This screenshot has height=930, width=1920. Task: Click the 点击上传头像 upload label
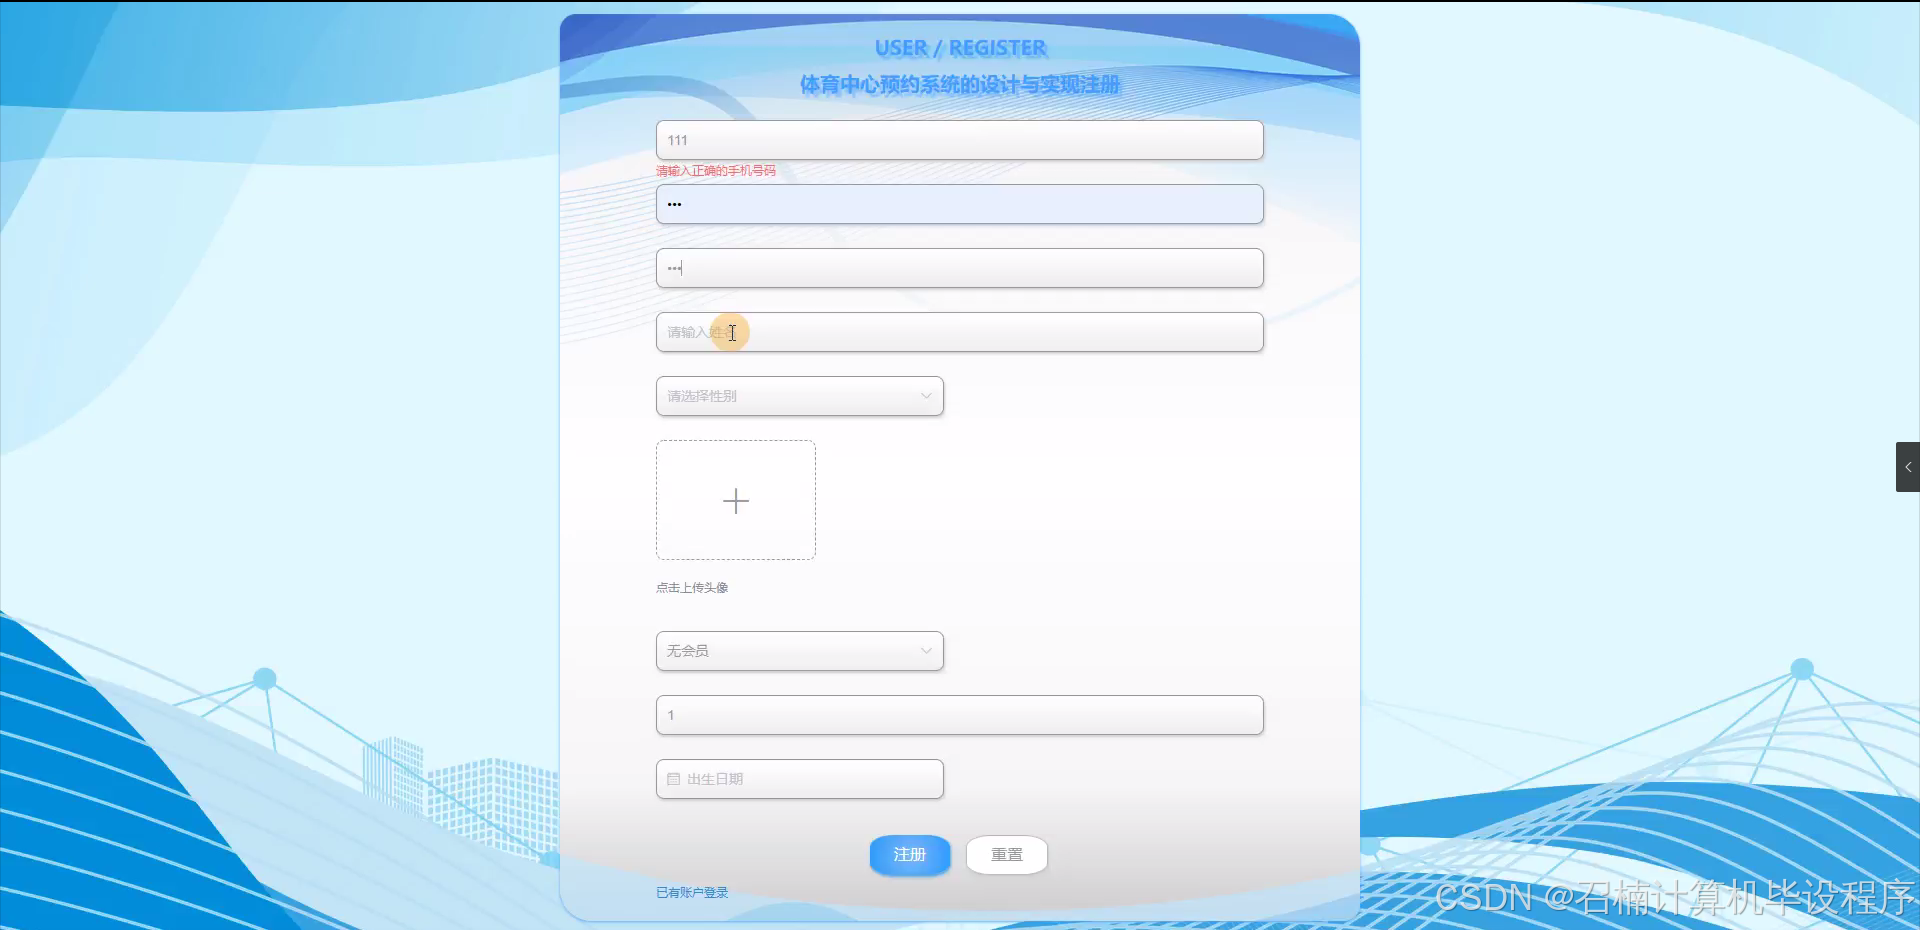point(691,587)
